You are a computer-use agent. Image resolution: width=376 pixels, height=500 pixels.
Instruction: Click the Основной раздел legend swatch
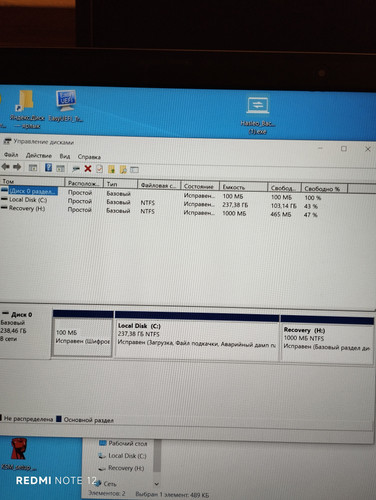pyautogui.click(x=59, y=419)
